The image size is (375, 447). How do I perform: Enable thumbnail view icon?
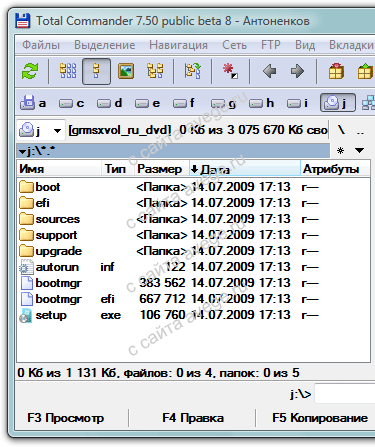[x=126, y=71]
